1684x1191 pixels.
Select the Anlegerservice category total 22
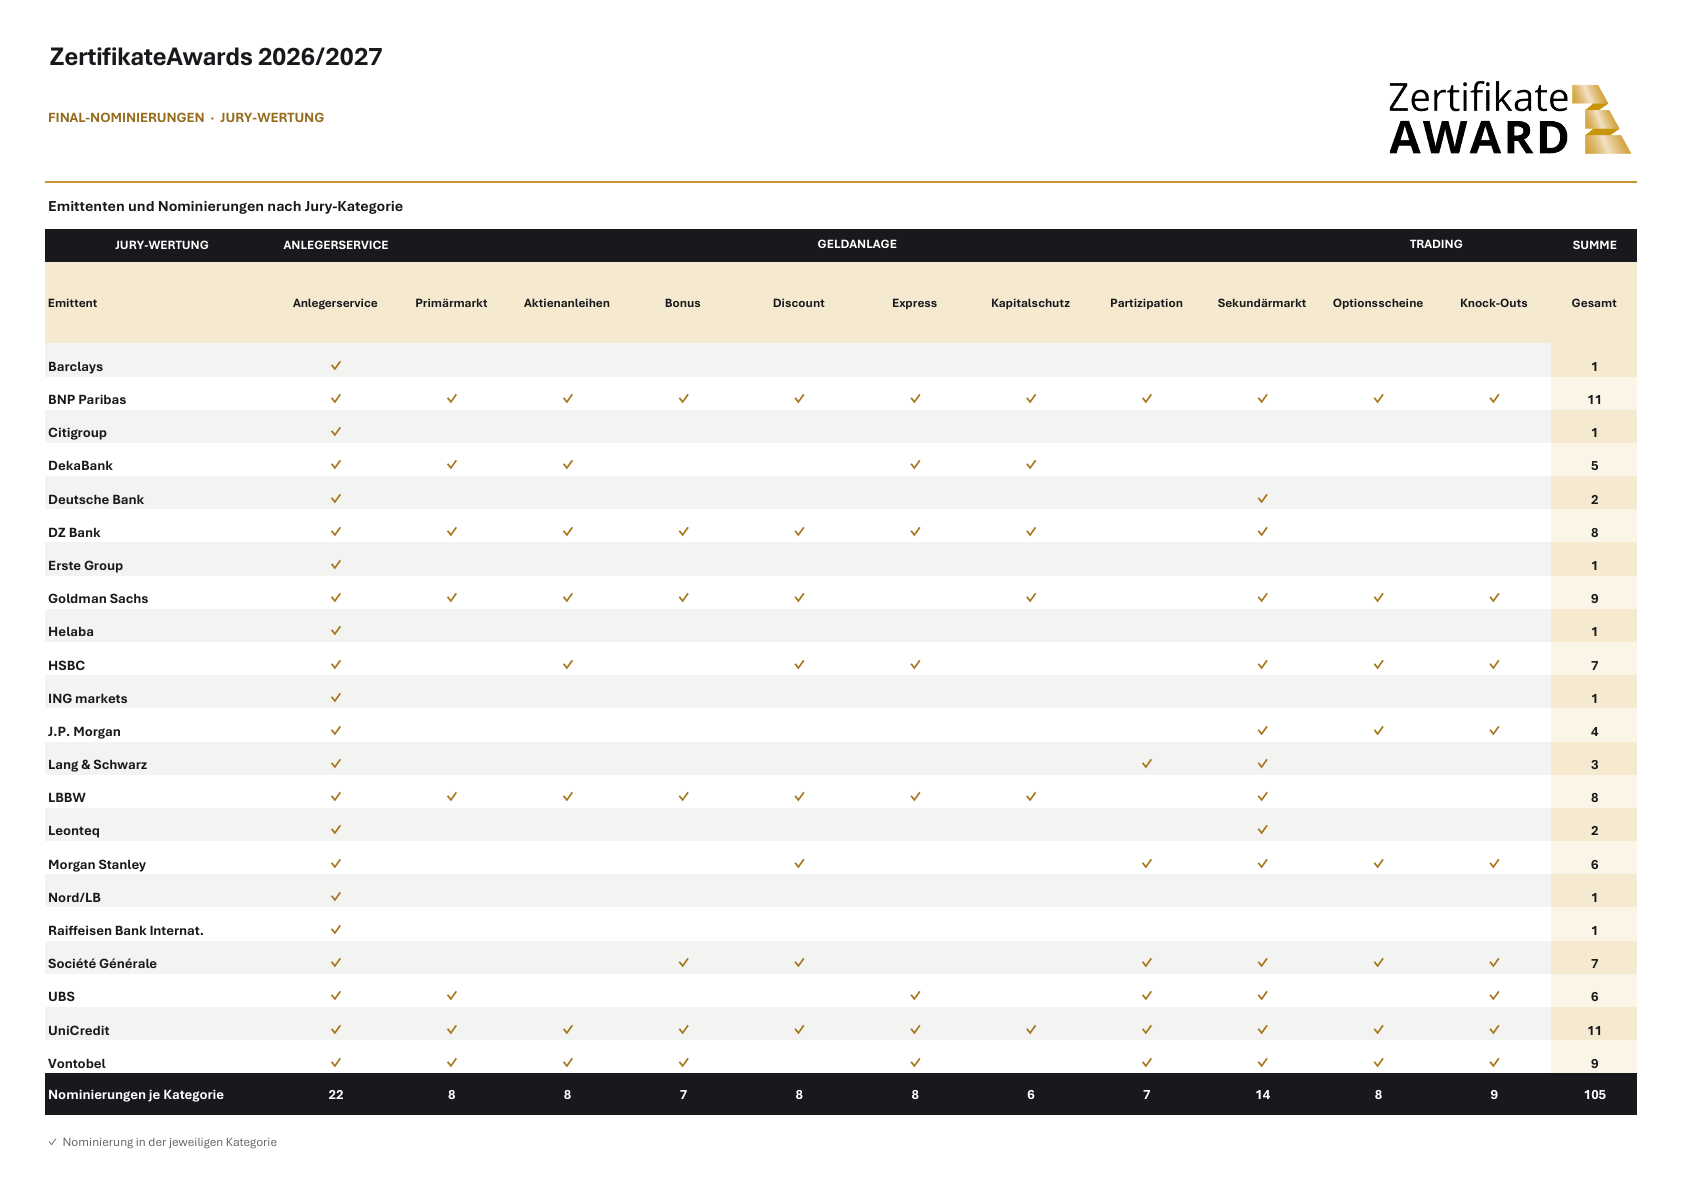click(336, 1095)
